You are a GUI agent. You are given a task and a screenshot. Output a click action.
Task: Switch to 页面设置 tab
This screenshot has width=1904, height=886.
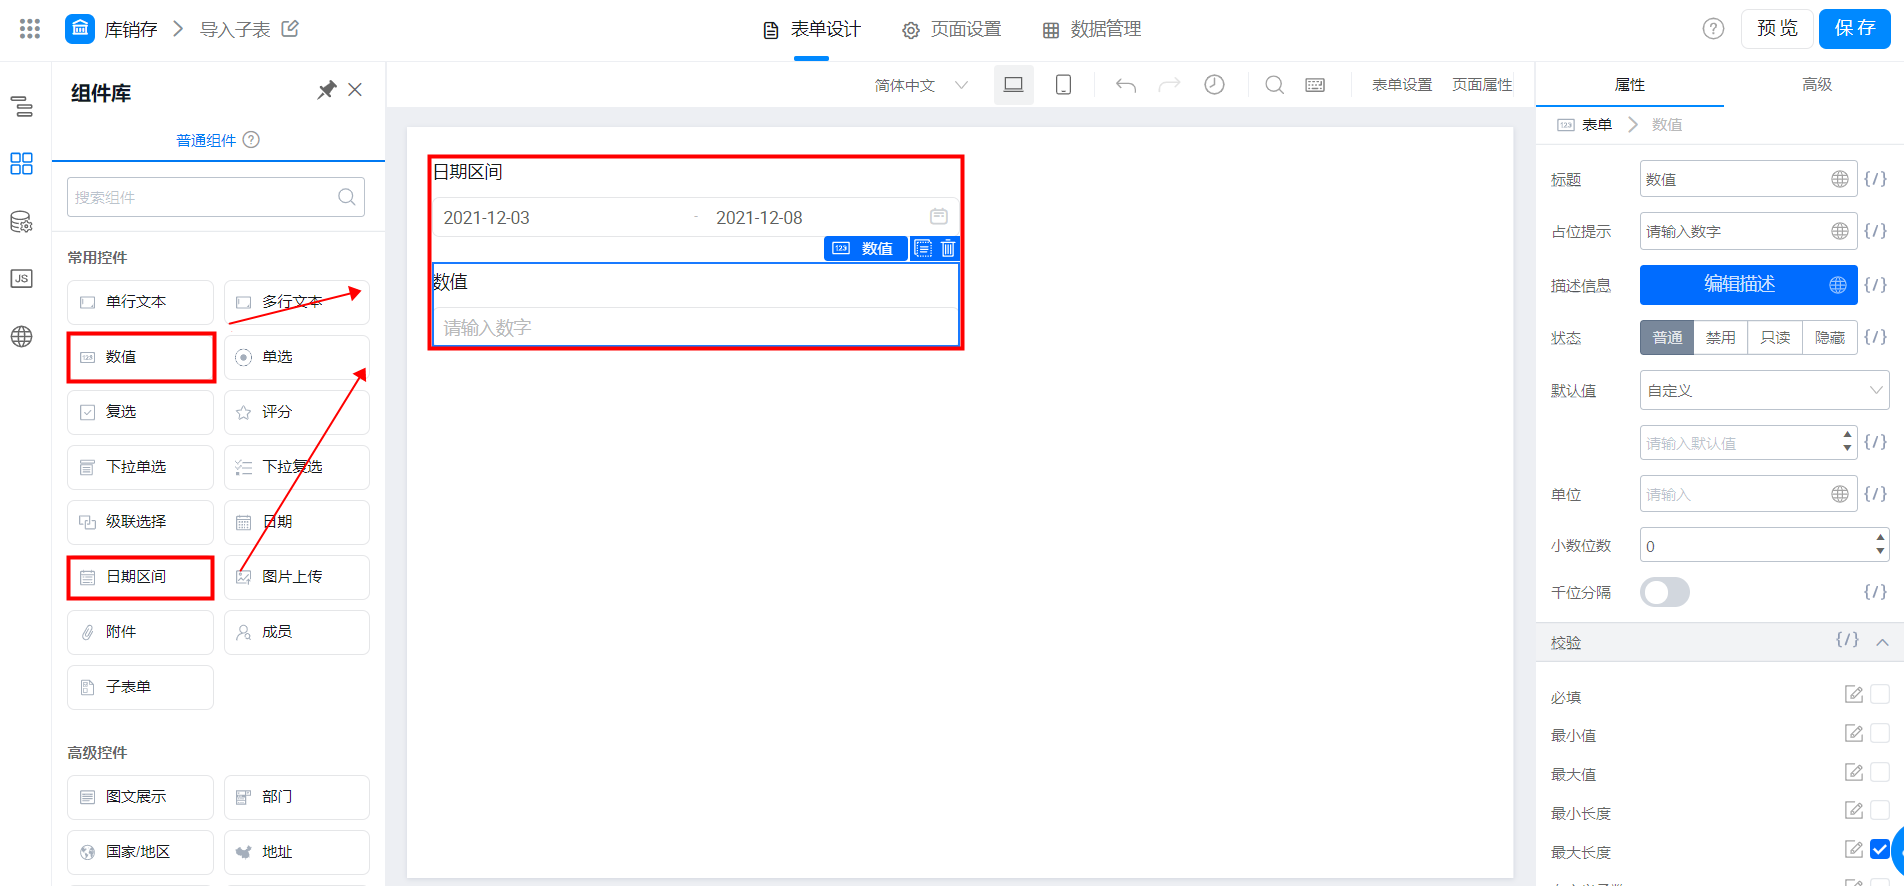951,30
